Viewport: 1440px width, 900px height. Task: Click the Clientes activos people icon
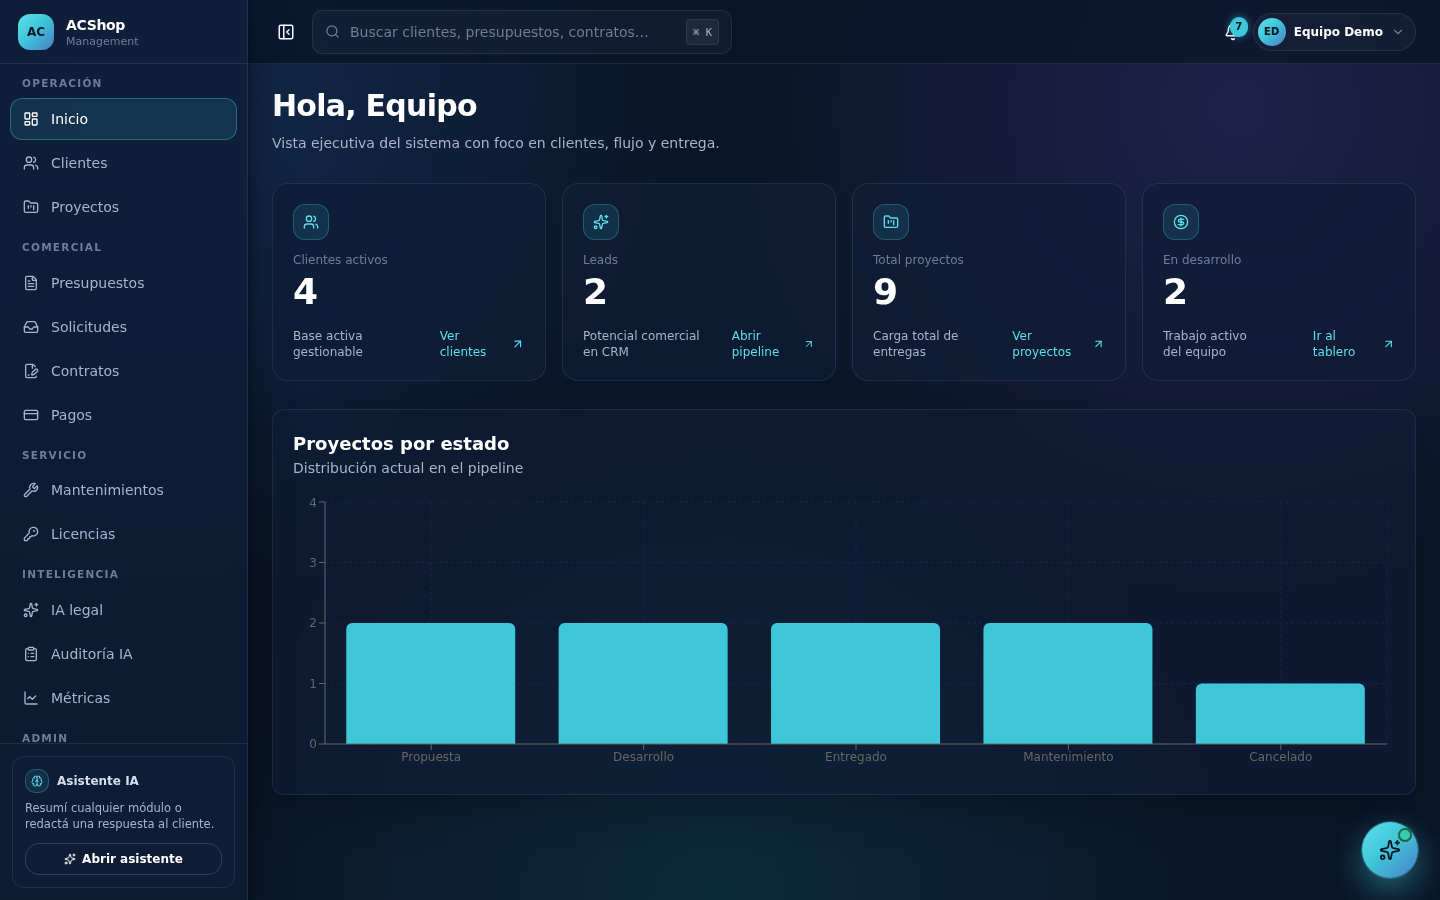[311, 222]
